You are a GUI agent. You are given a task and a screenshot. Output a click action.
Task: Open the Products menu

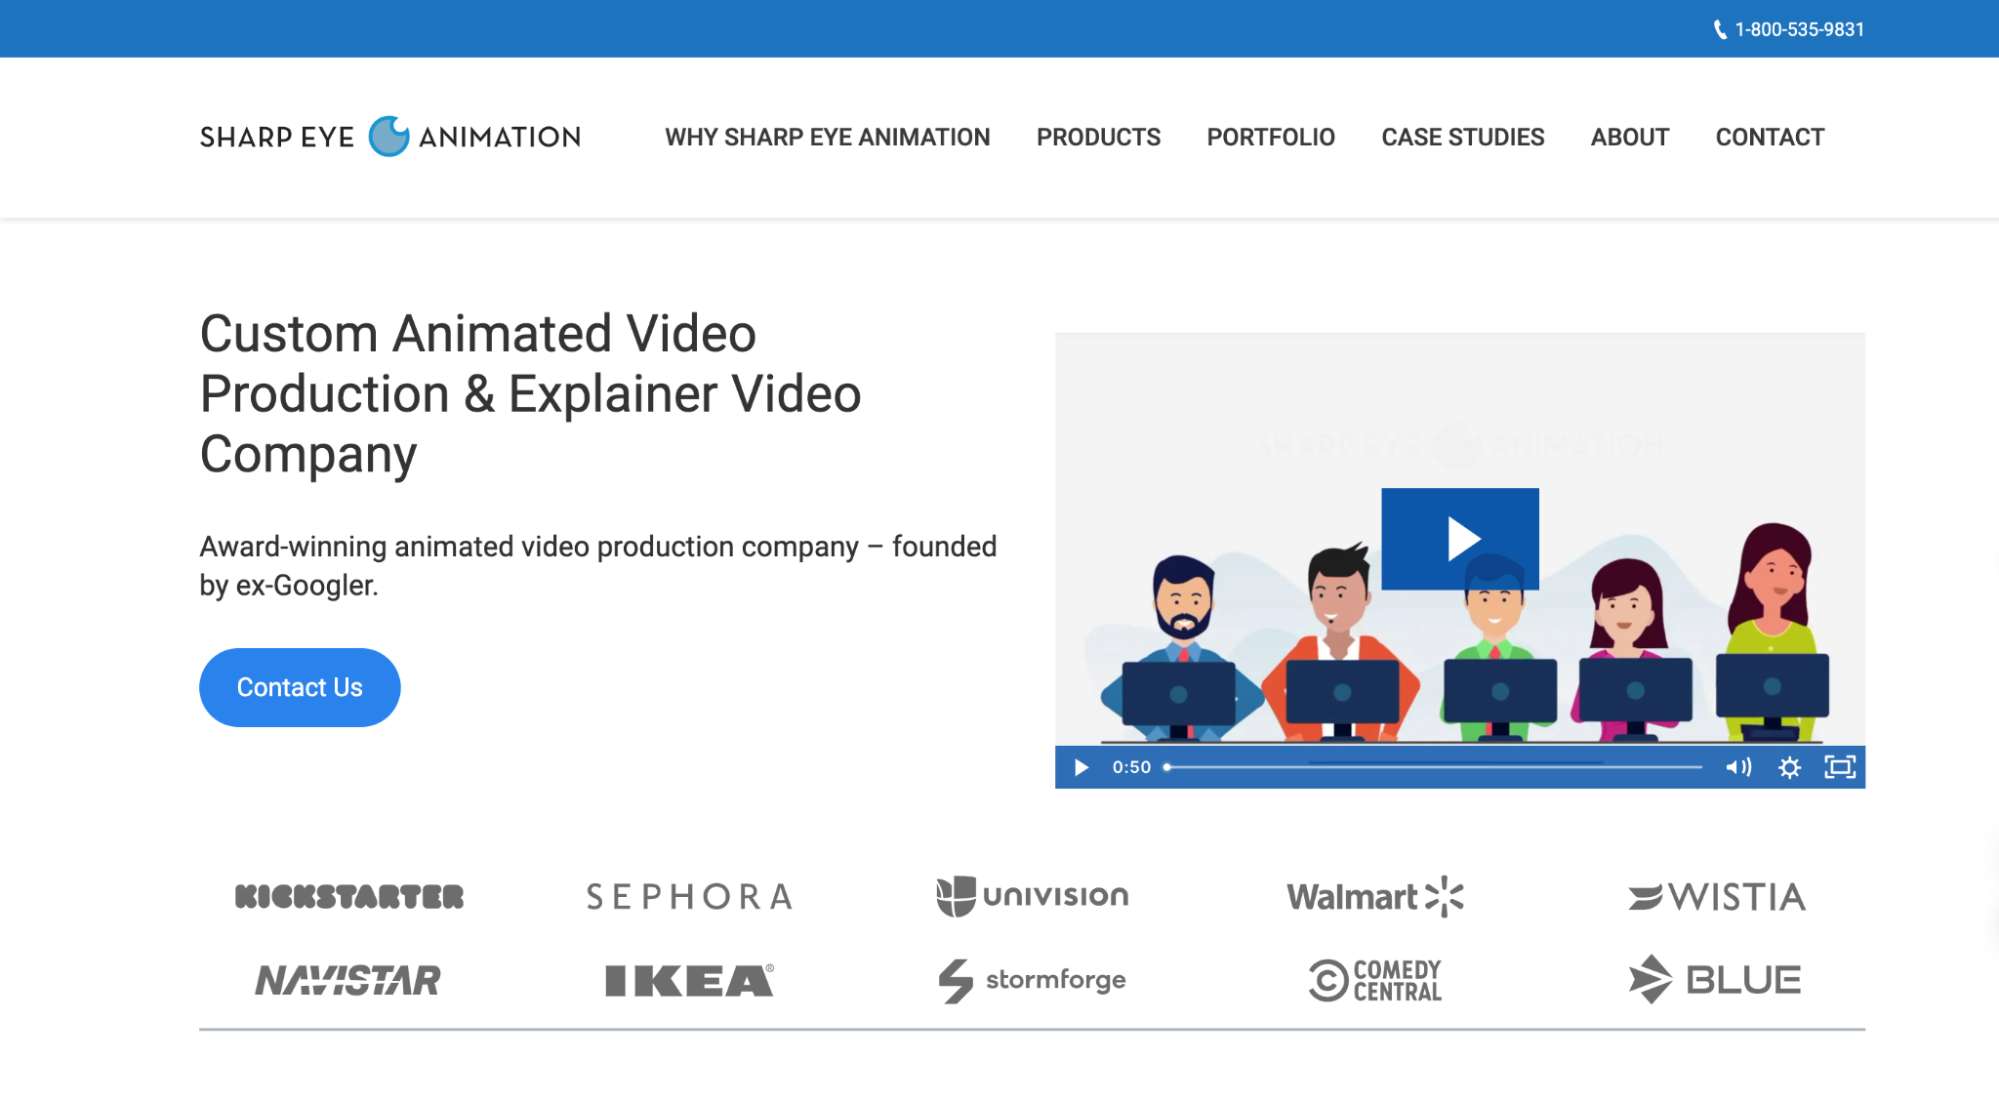point(1098,137)
